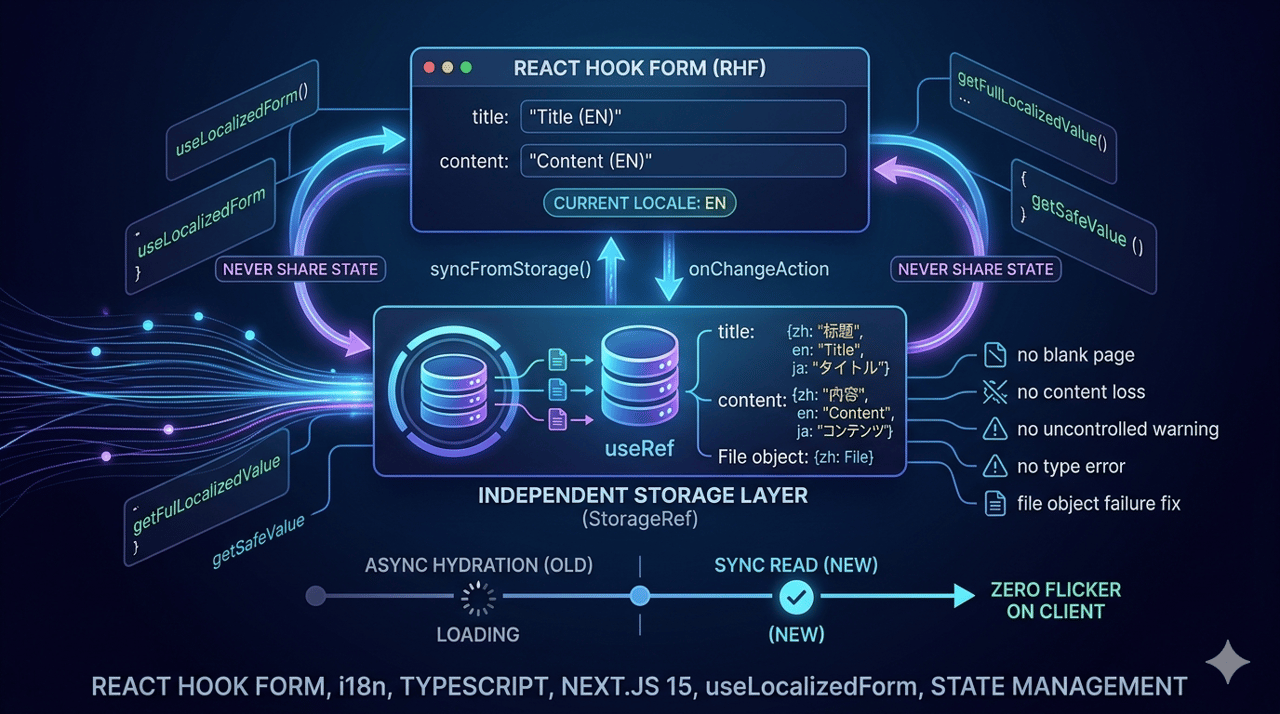
Task: Click the warning triangle beside no uncontrolled warning
Action: pyautogui.click(x=994, y=429)
